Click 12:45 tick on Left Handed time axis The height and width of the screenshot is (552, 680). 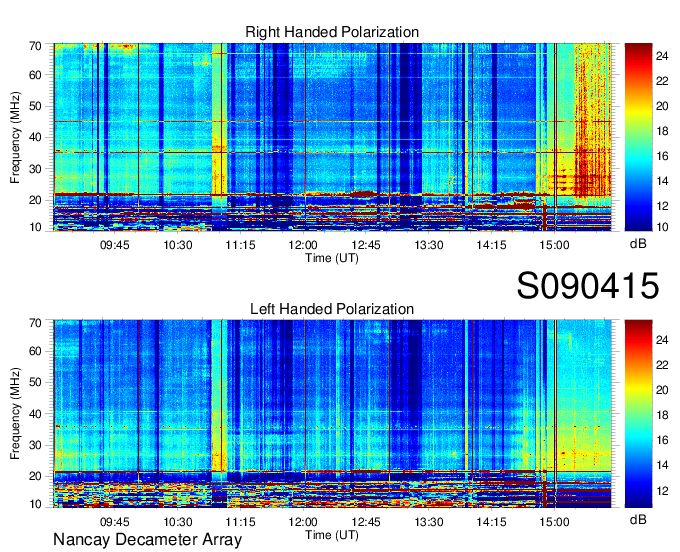click(x=366, y=522)
